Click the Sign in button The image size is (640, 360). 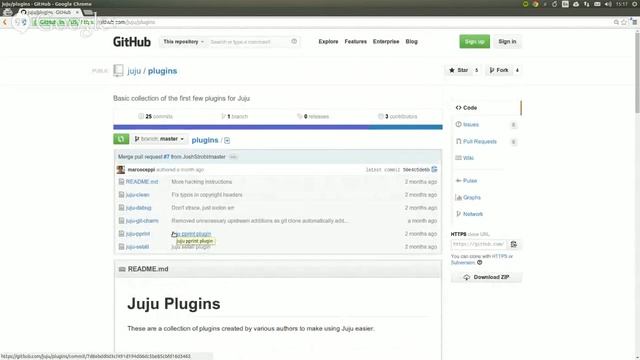pos(507,42)
